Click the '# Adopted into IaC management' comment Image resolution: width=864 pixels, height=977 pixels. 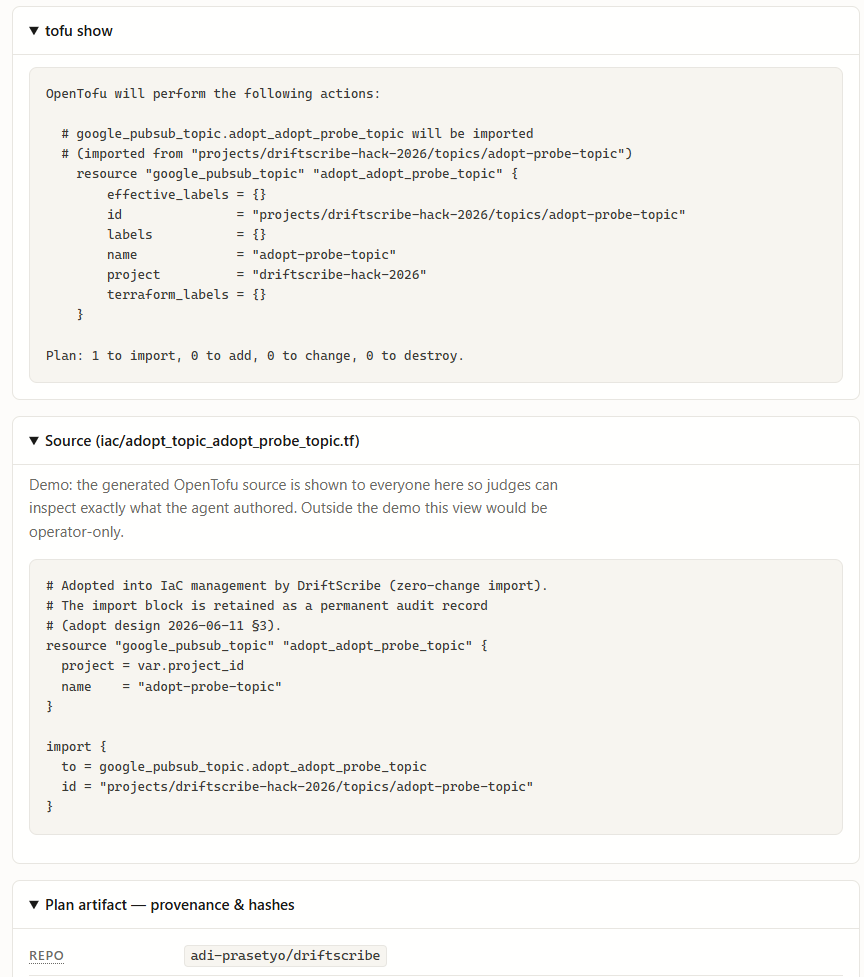pos(297,586)
